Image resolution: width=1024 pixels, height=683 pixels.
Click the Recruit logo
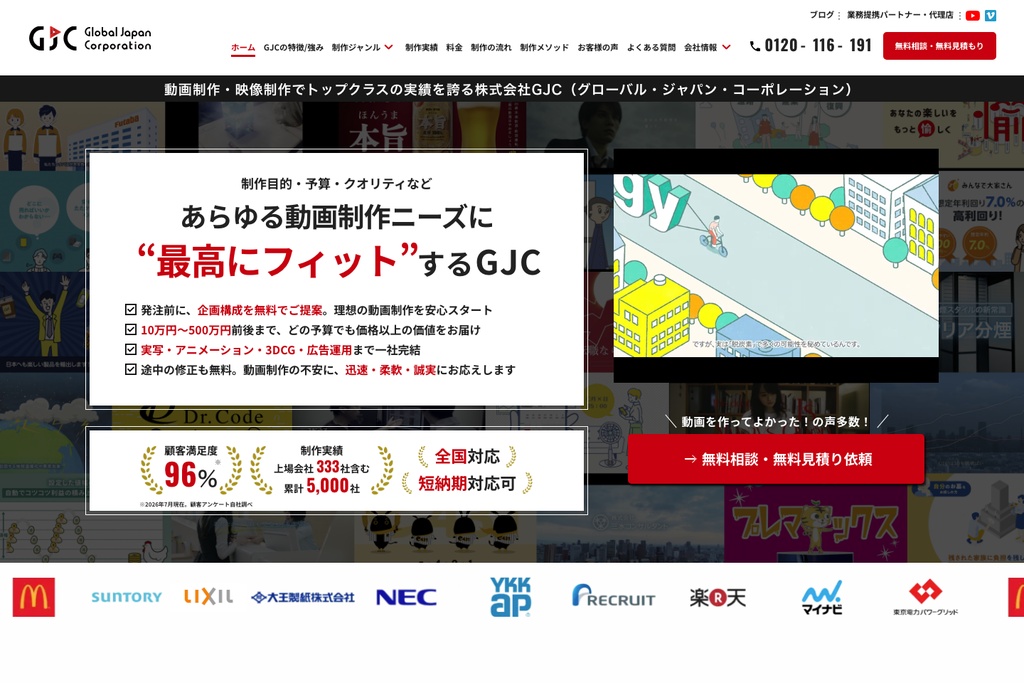point(613,596)
